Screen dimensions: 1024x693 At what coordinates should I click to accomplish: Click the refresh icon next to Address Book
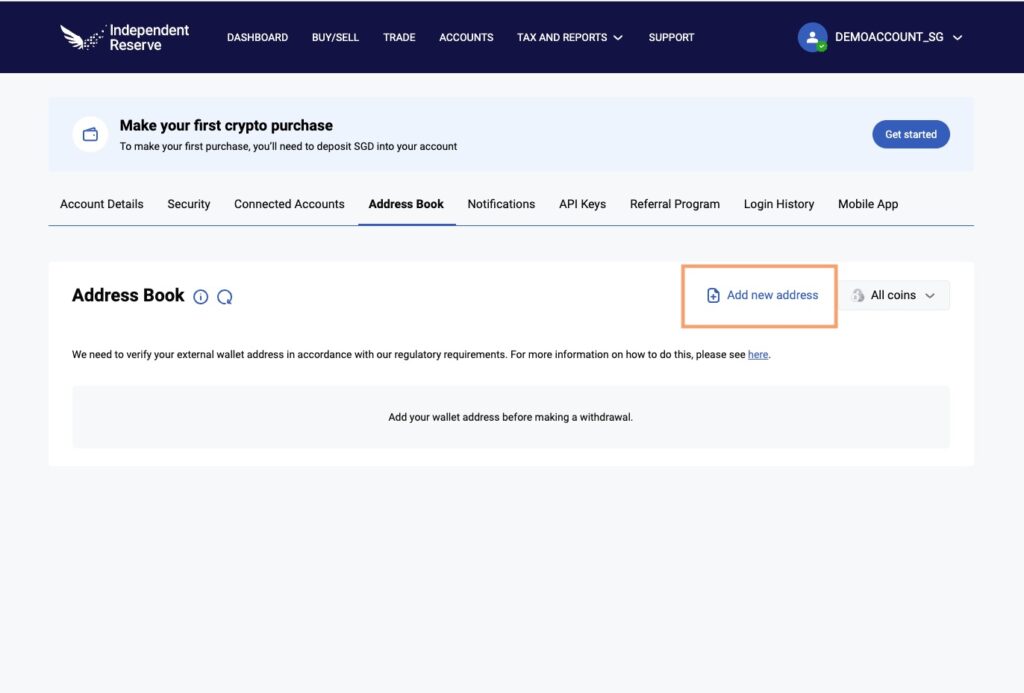pos(225,296)
